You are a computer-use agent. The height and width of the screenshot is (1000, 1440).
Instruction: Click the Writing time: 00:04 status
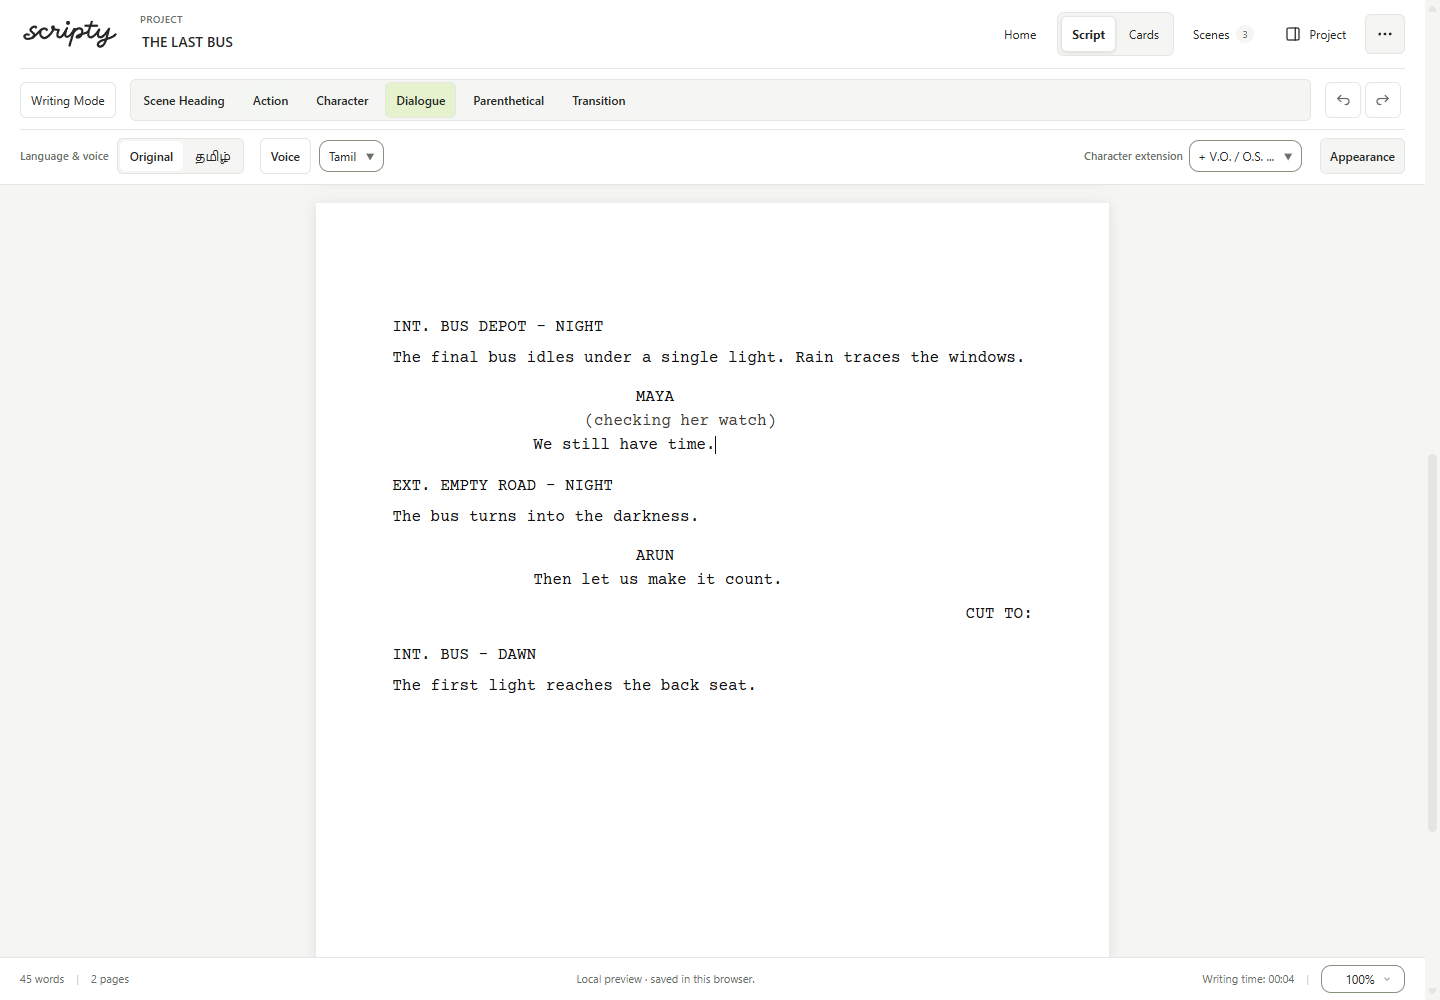pos(1248,979)
